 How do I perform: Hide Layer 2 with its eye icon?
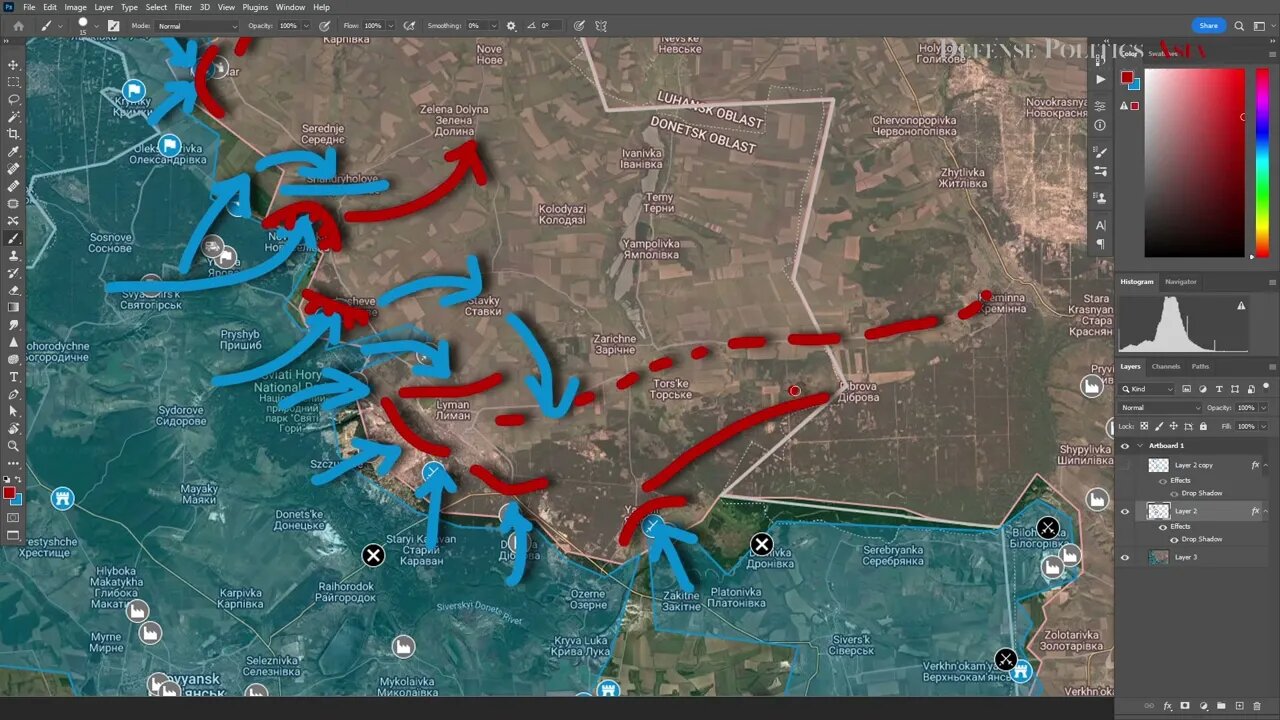(x=1125, y=511)
